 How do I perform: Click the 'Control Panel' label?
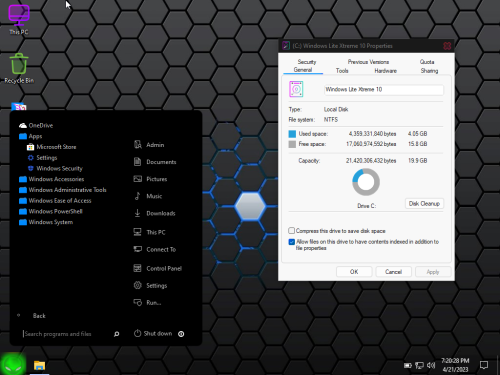tap(164, 268)
